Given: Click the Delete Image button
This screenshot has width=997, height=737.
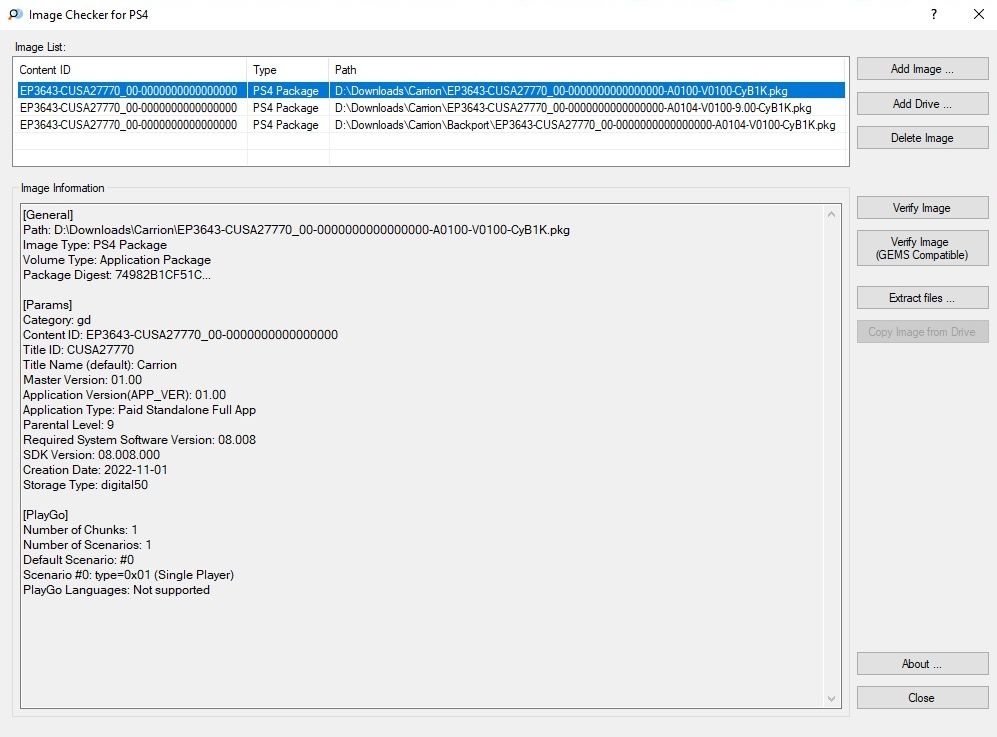Looking at the screenshot, I should [922, 138].
